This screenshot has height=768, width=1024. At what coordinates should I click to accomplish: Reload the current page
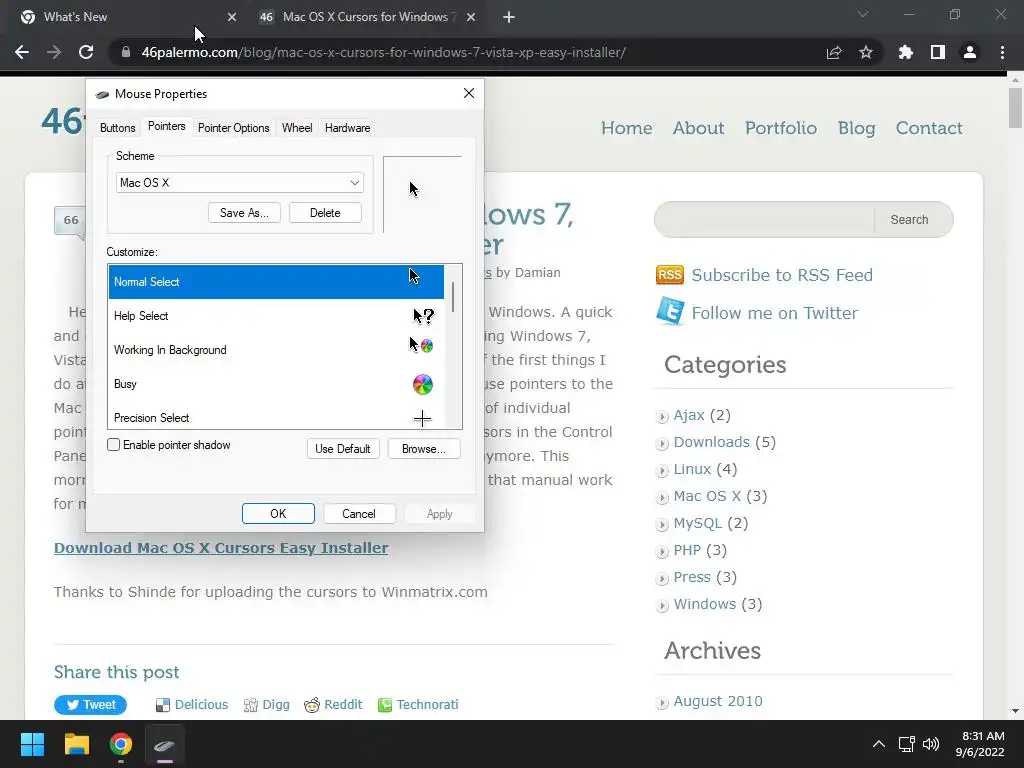point(86,52)
